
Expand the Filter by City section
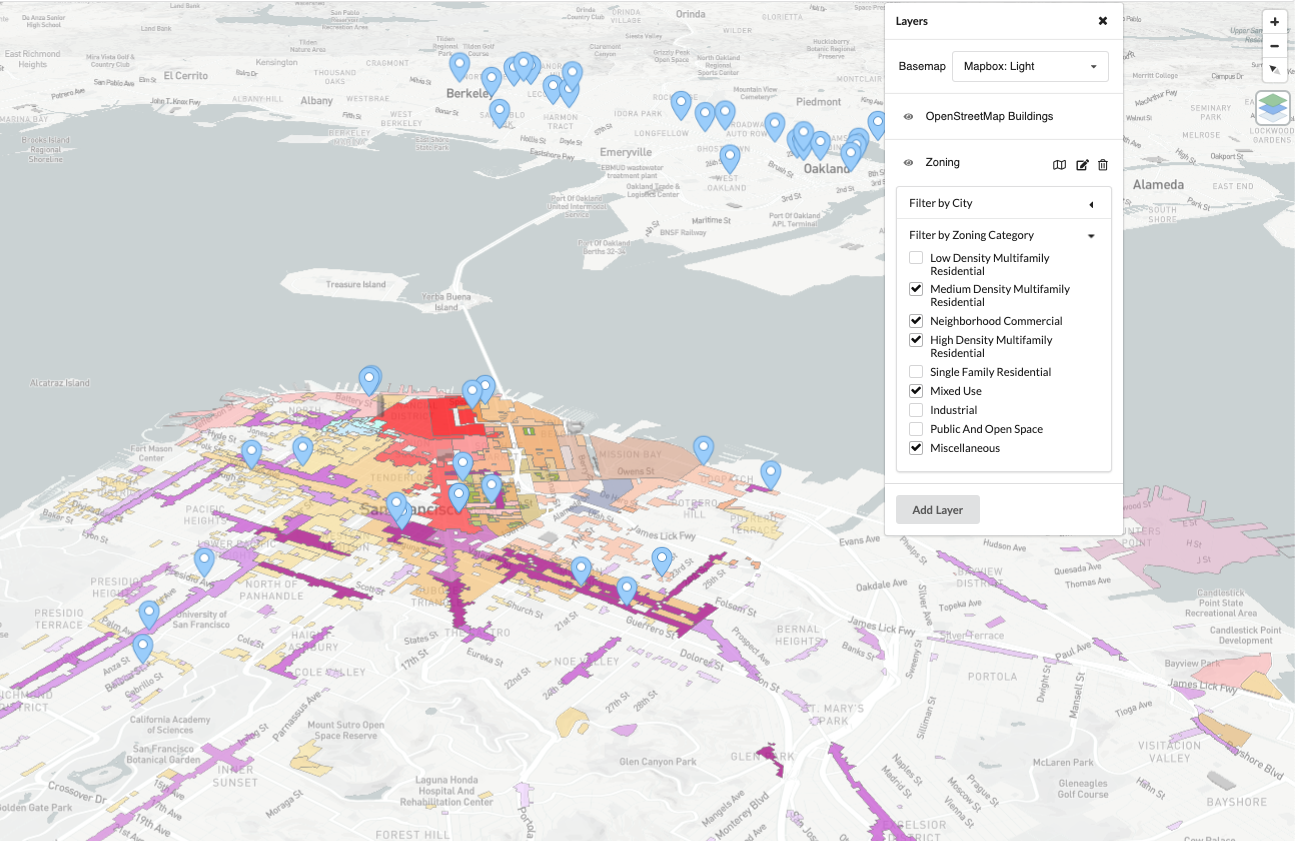(1003, 203)
